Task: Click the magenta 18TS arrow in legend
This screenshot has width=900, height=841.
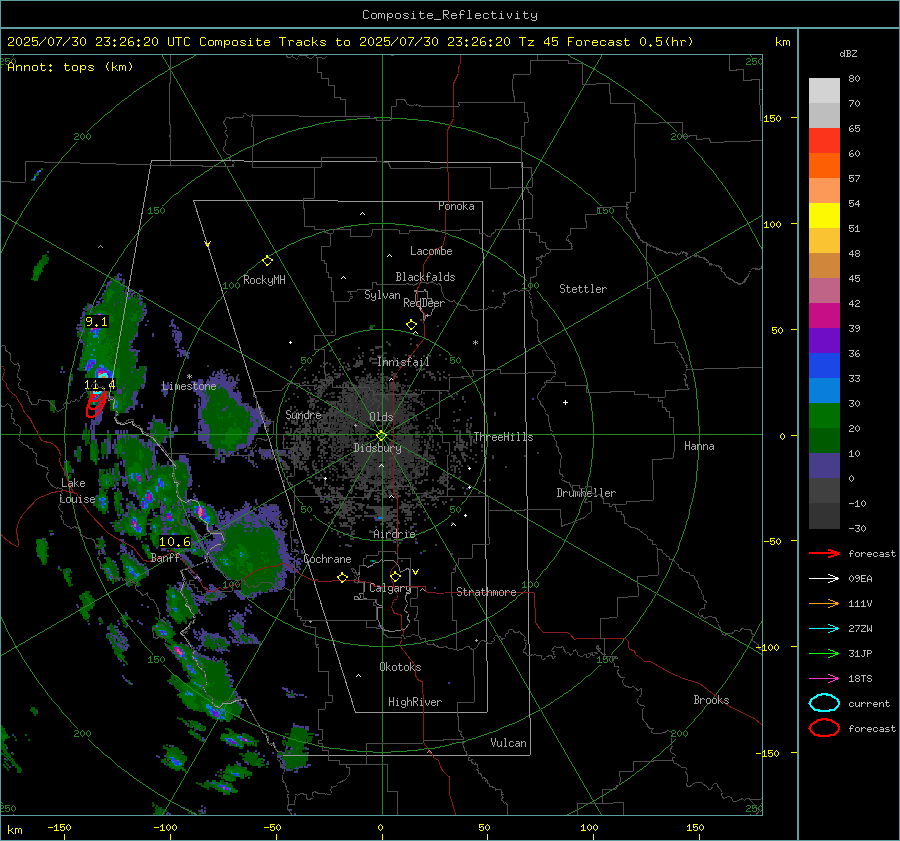Action: (x=824, y=679)
